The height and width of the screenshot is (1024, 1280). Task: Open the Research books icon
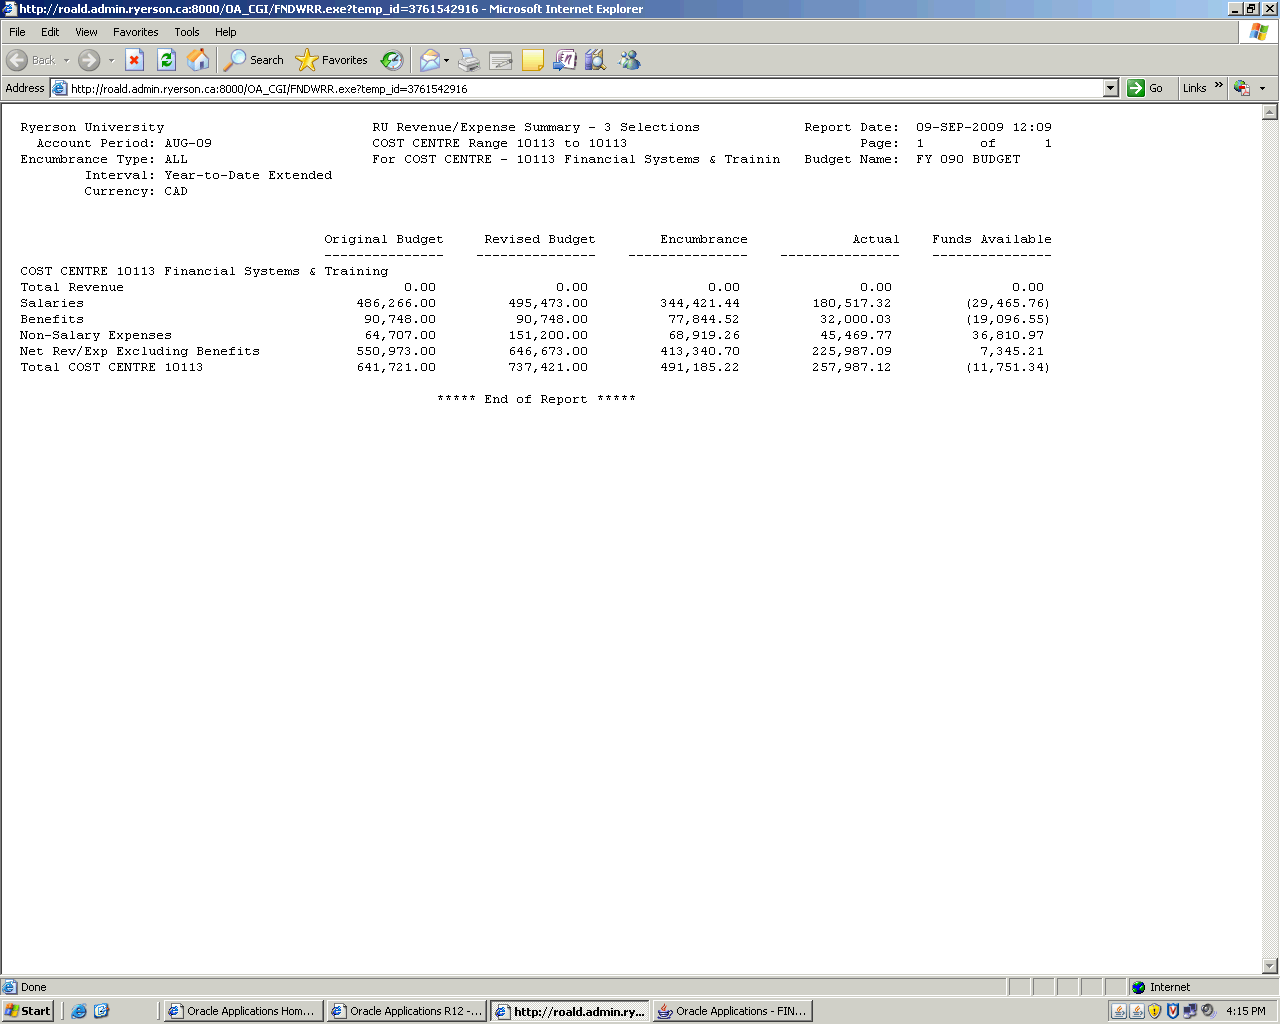596,60
